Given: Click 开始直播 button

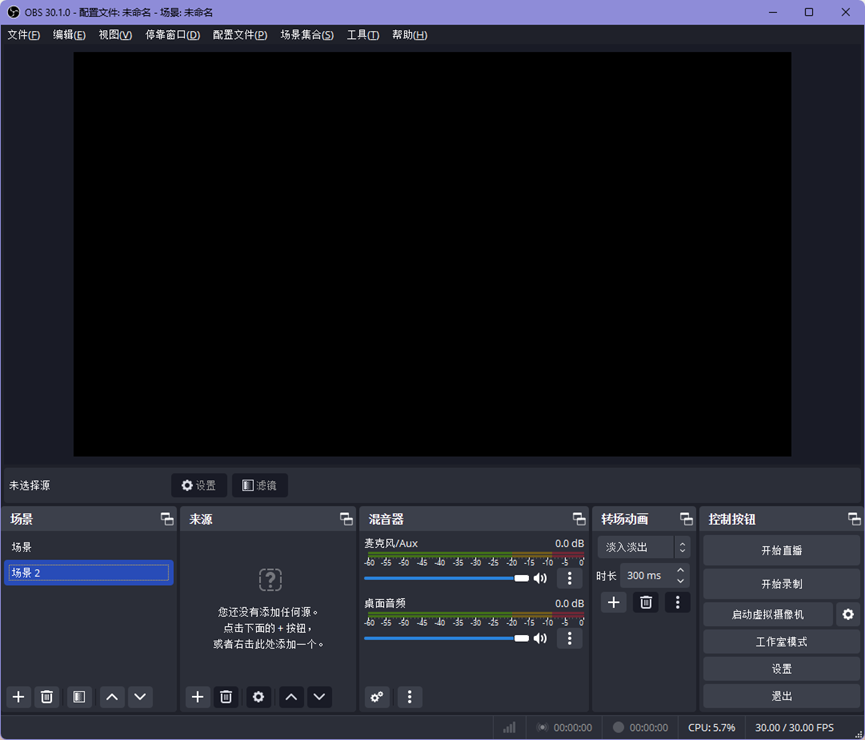Looking at the screenshot, I should point(781,550).
